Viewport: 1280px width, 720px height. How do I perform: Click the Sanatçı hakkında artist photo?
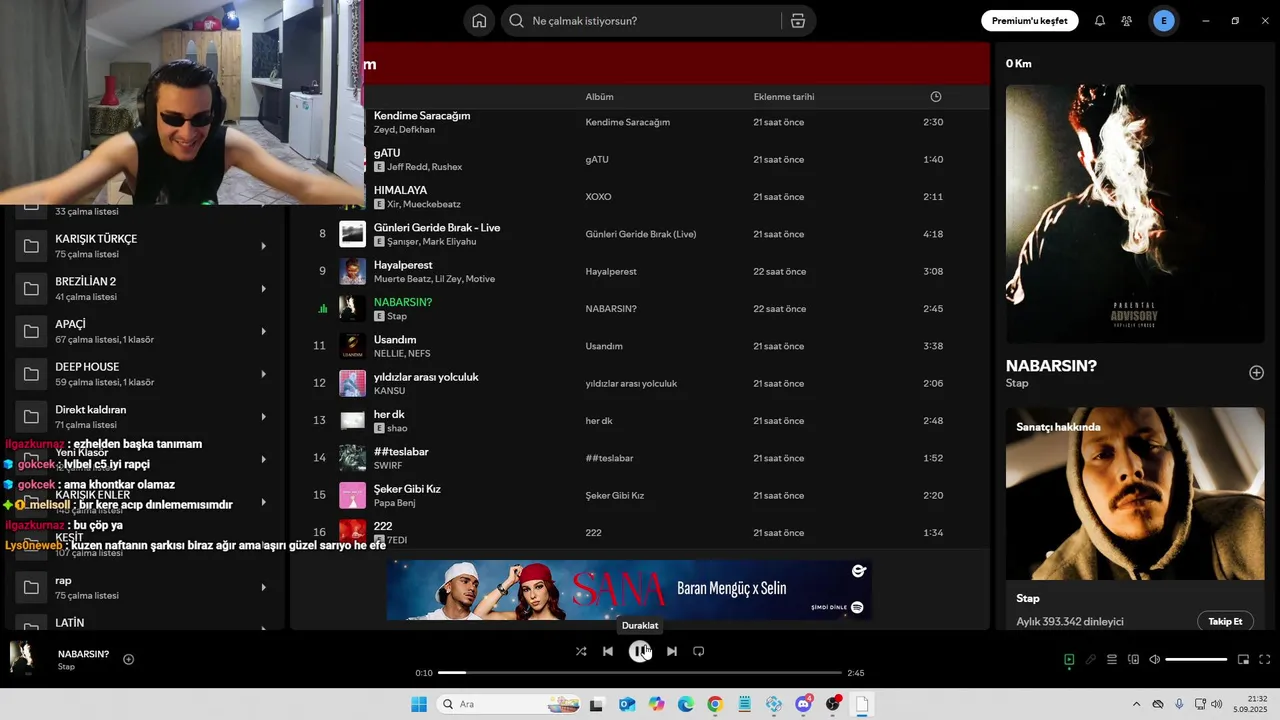coord(1135,494)
